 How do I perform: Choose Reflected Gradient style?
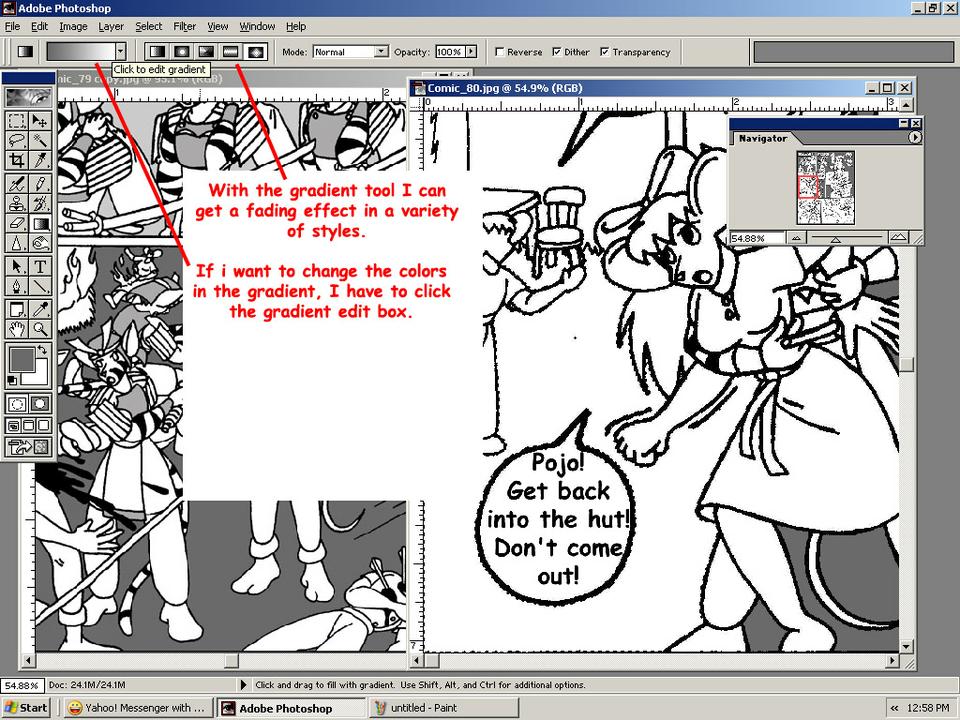pos(231,52)
